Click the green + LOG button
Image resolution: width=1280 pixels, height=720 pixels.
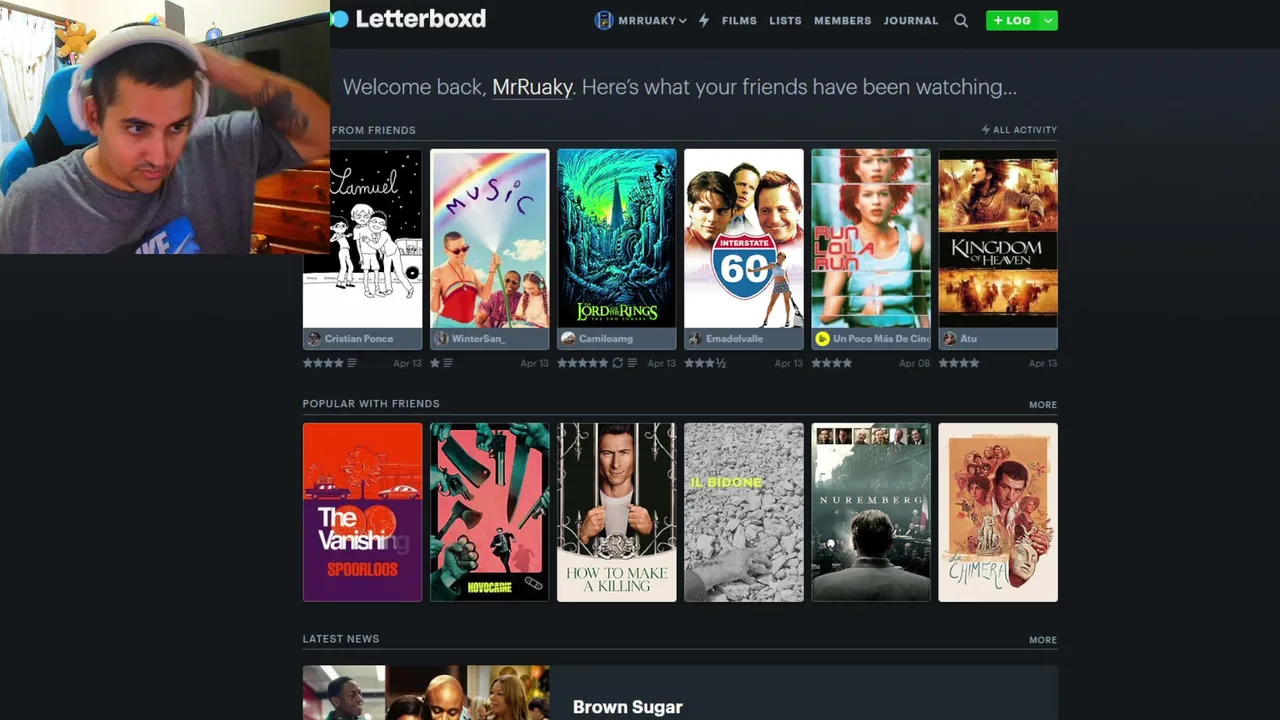coord(1012,20)
